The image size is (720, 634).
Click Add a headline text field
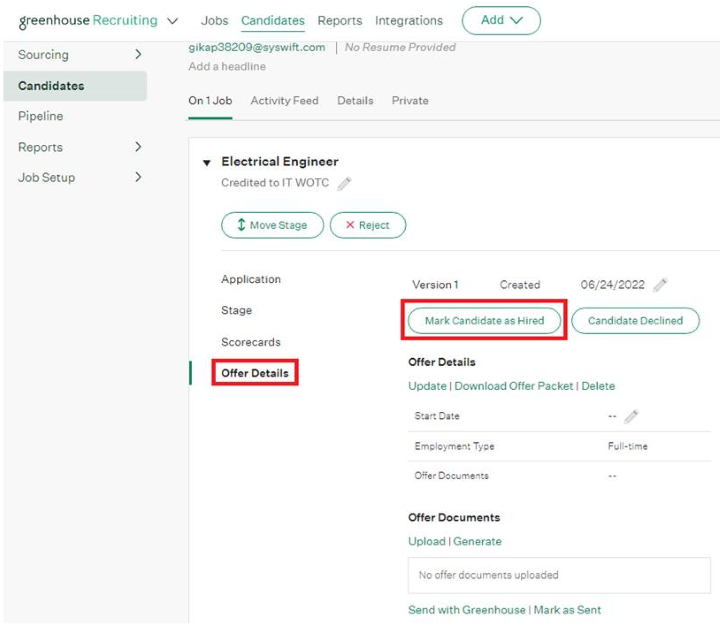227,67
